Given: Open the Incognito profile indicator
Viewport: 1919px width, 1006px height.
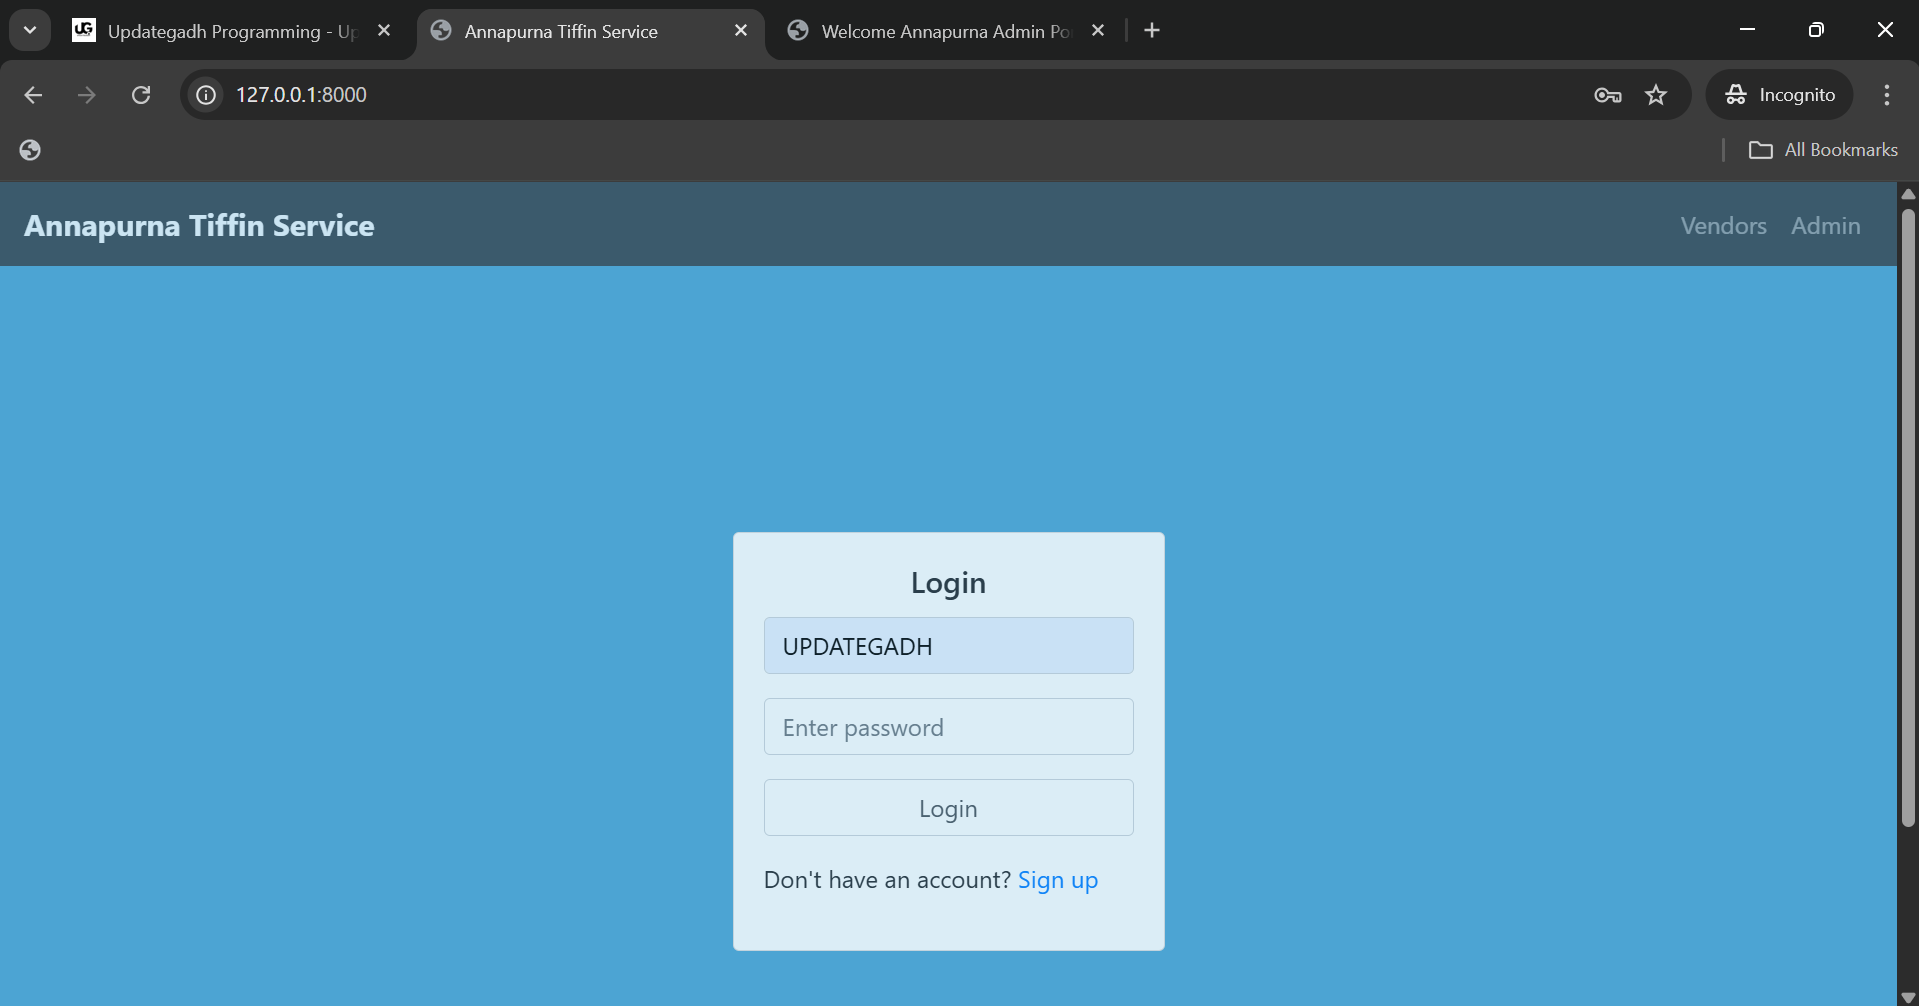Looking at the screenshot, I should pos(1780,95).
